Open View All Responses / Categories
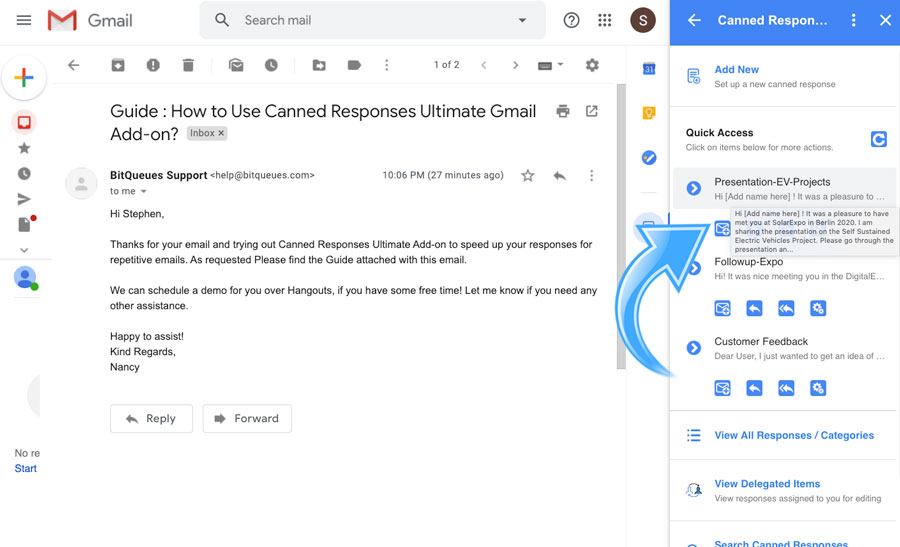The height and width of the screenshot is (547, 900). 793,435
